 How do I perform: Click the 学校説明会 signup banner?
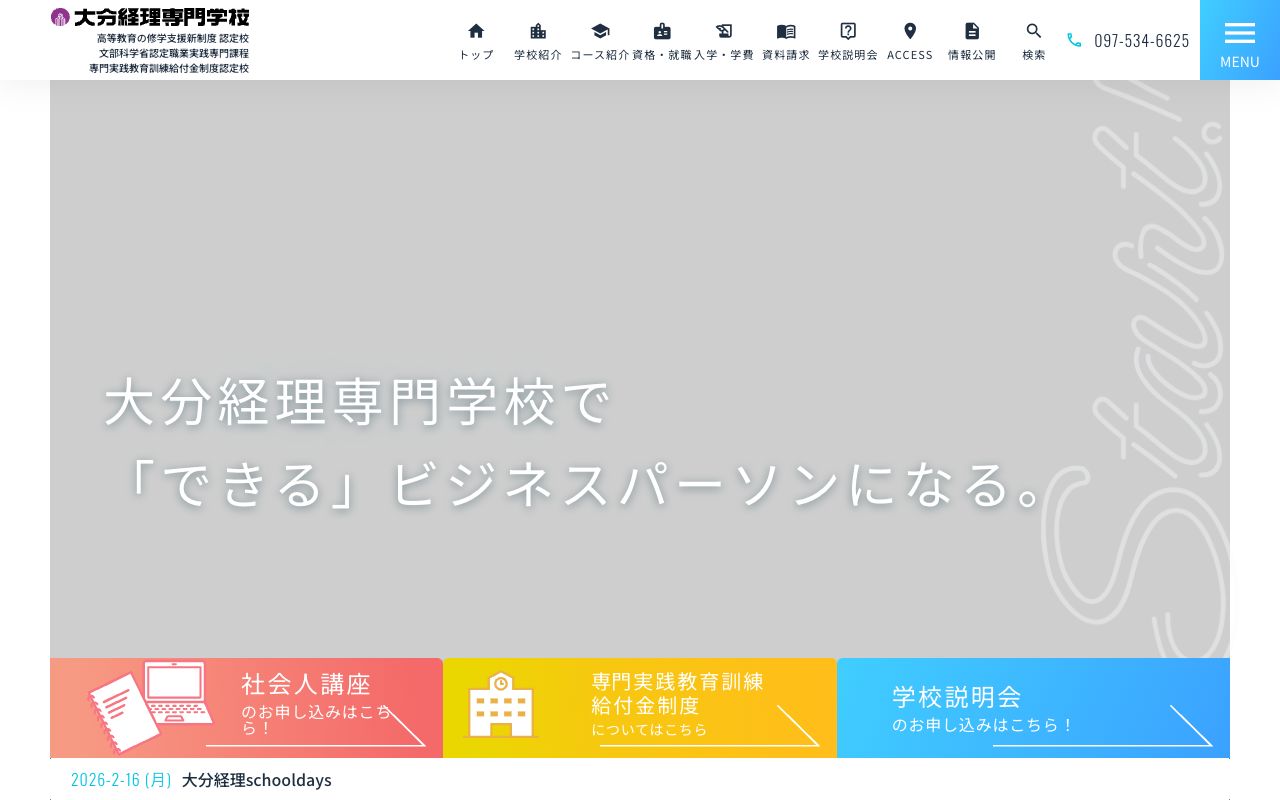coord(1033,707)
